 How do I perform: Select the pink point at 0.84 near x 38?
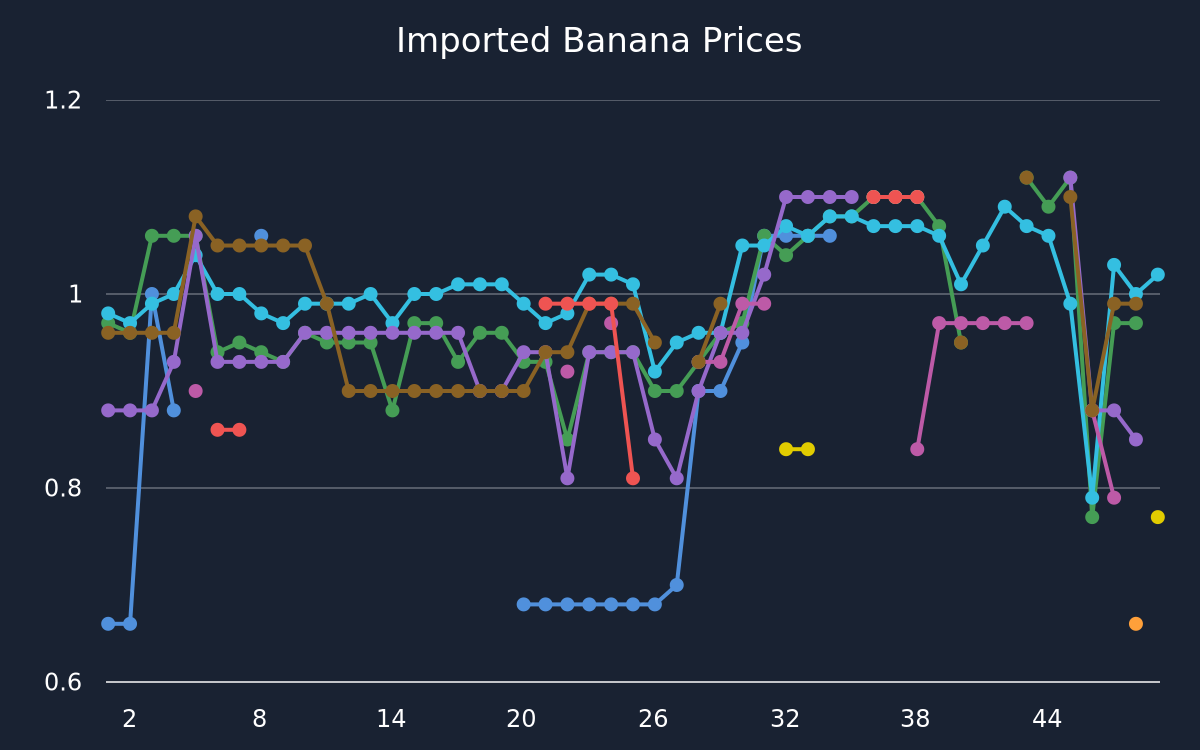click(917, 449)
